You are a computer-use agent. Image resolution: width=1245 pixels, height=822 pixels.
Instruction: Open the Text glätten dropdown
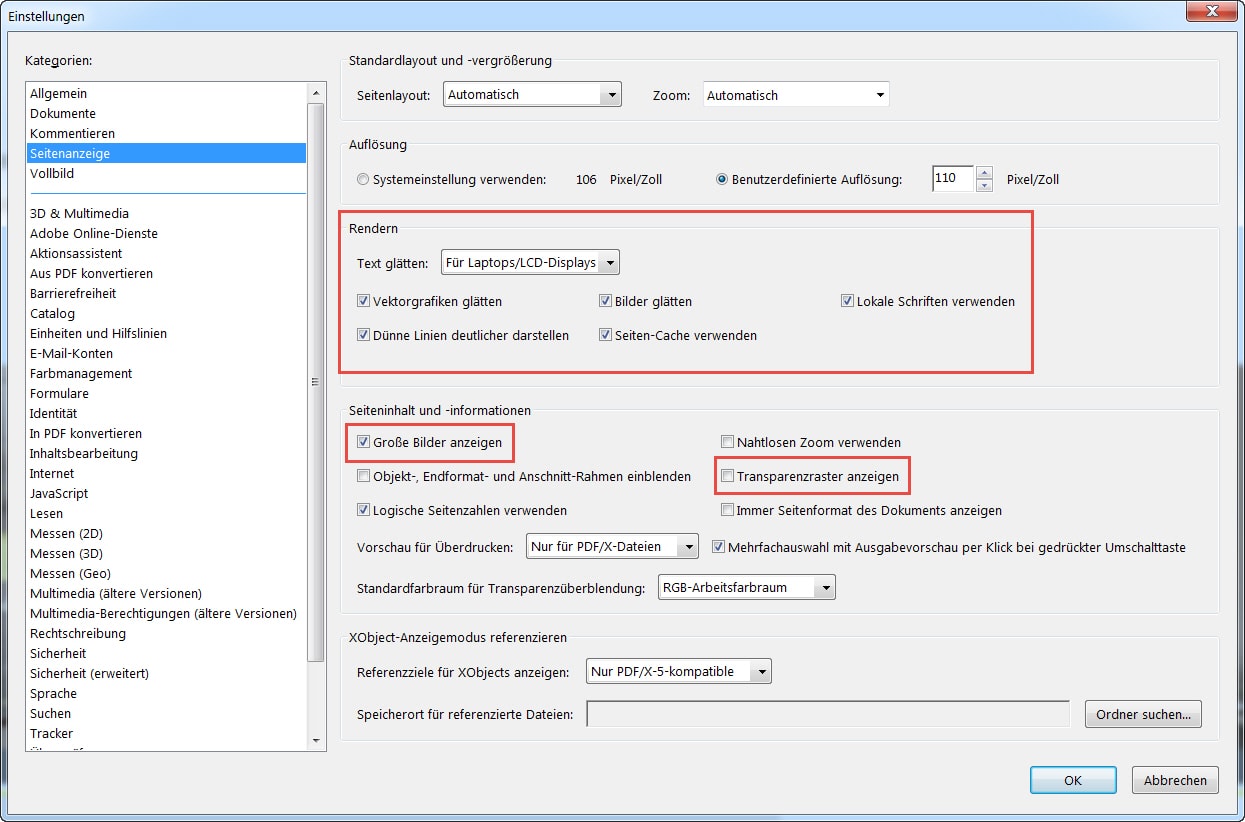[x=530, y=263]
